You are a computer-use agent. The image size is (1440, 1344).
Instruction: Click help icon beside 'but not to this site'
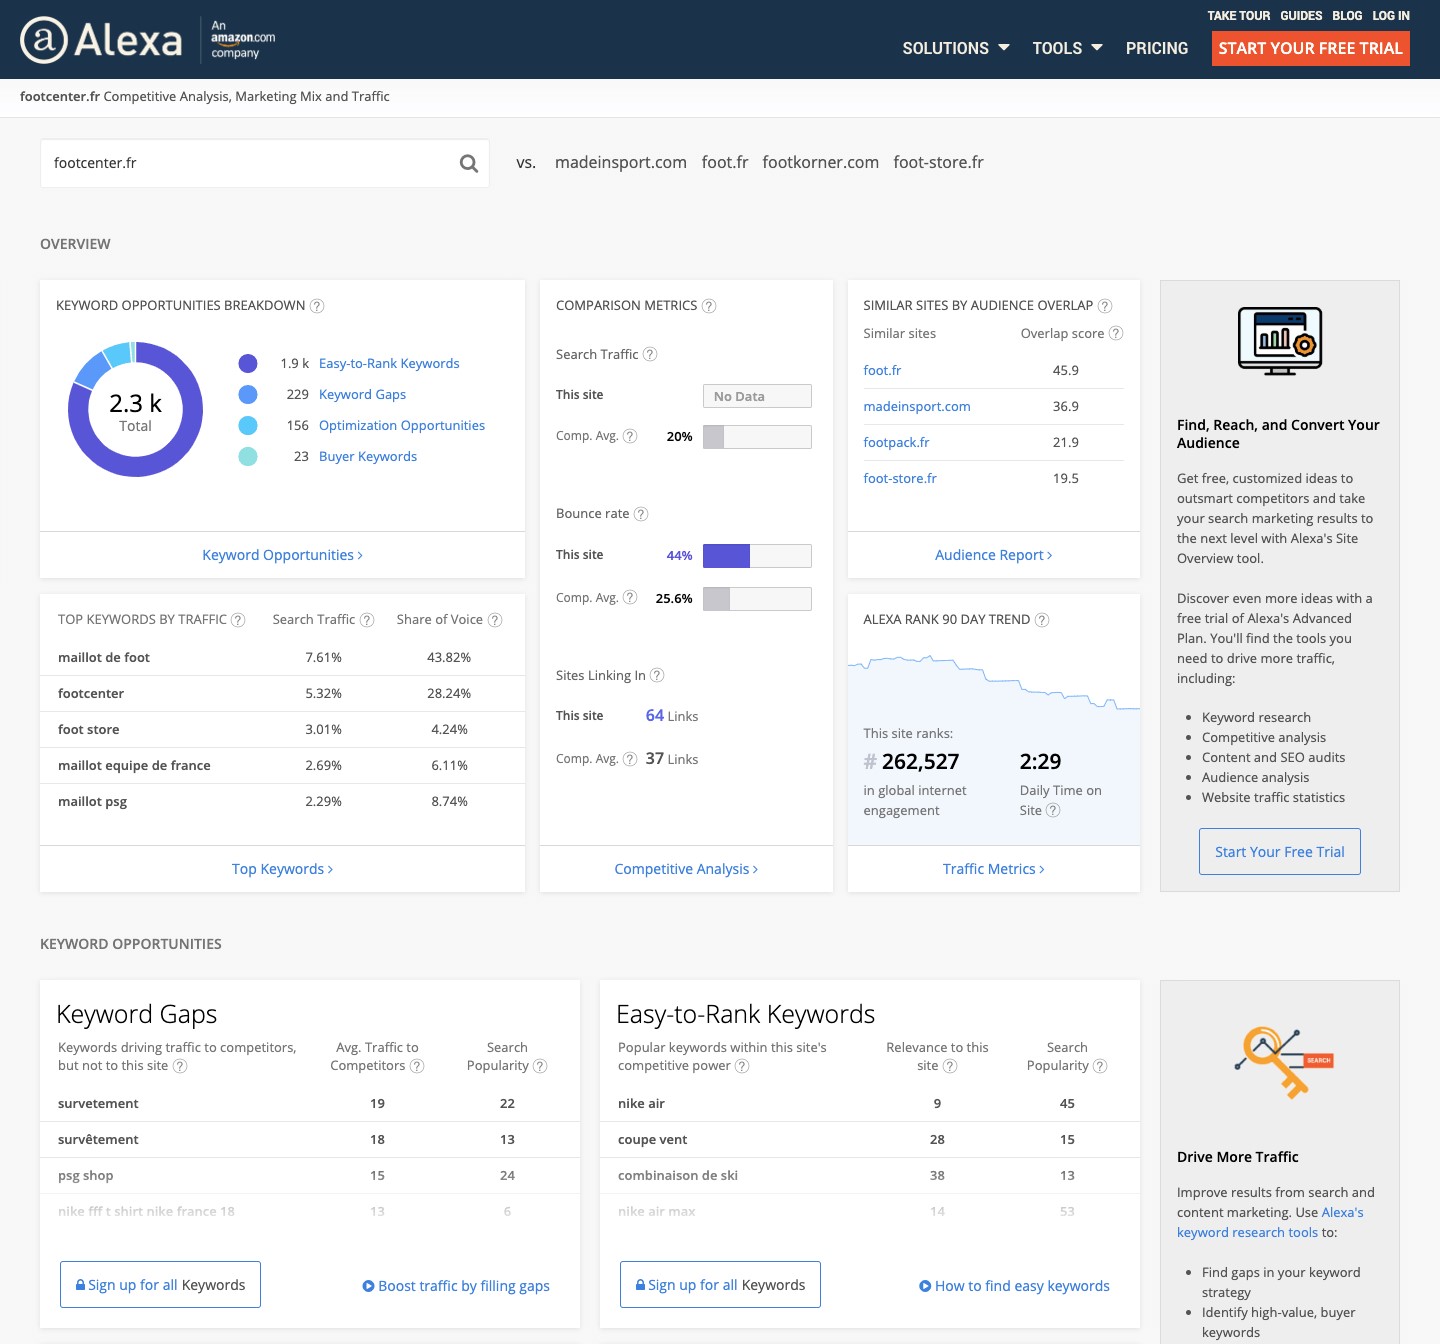(180, 1066)
